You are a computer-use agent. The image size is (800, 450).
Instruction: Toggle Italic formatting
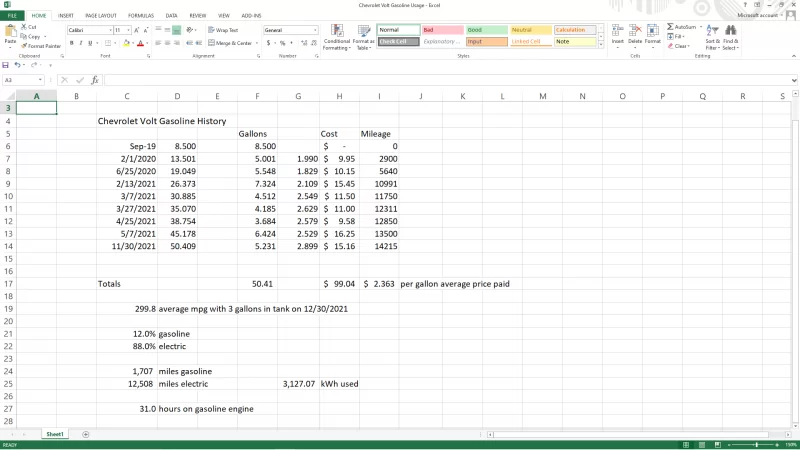(x=80, y=43)
